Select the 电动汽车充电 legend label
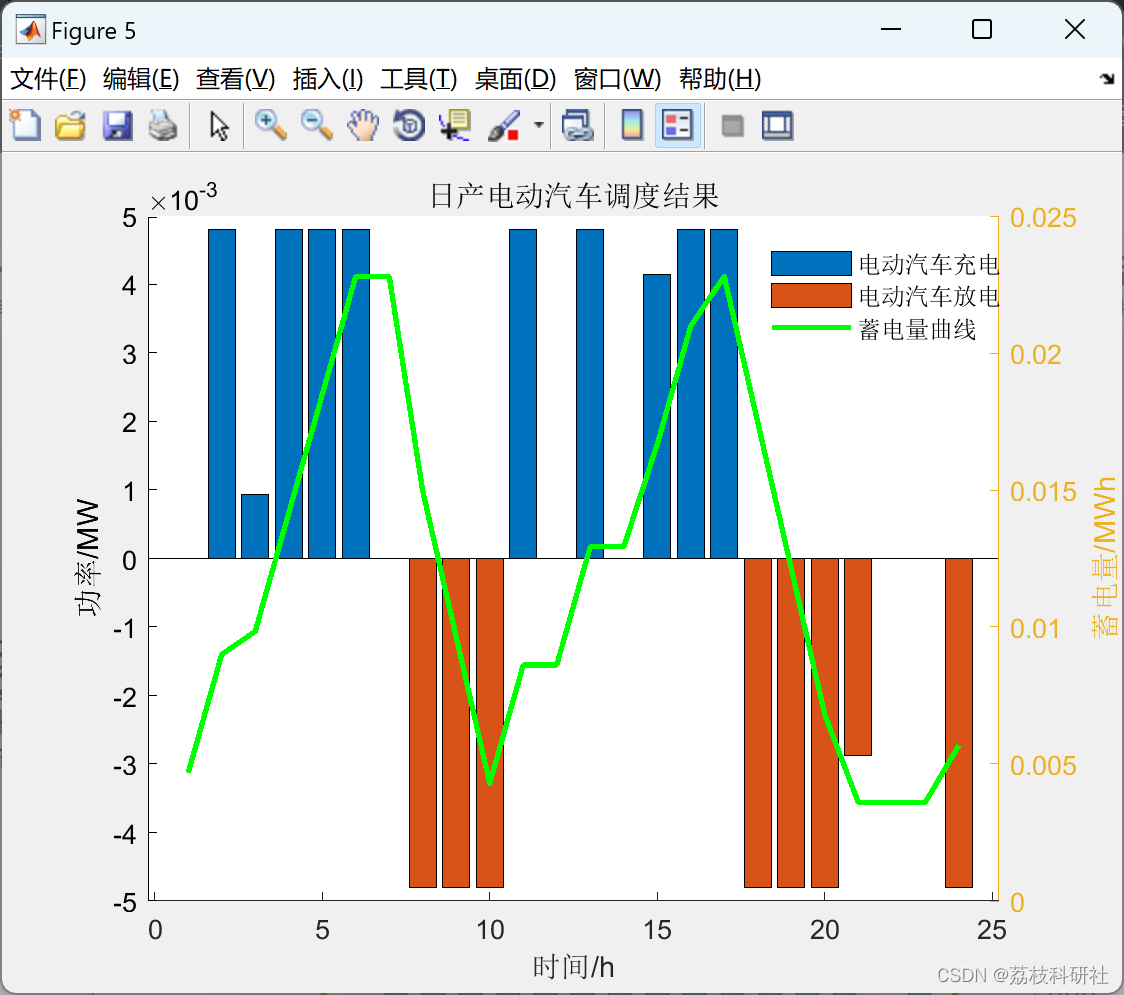 [x=929, y=264]
